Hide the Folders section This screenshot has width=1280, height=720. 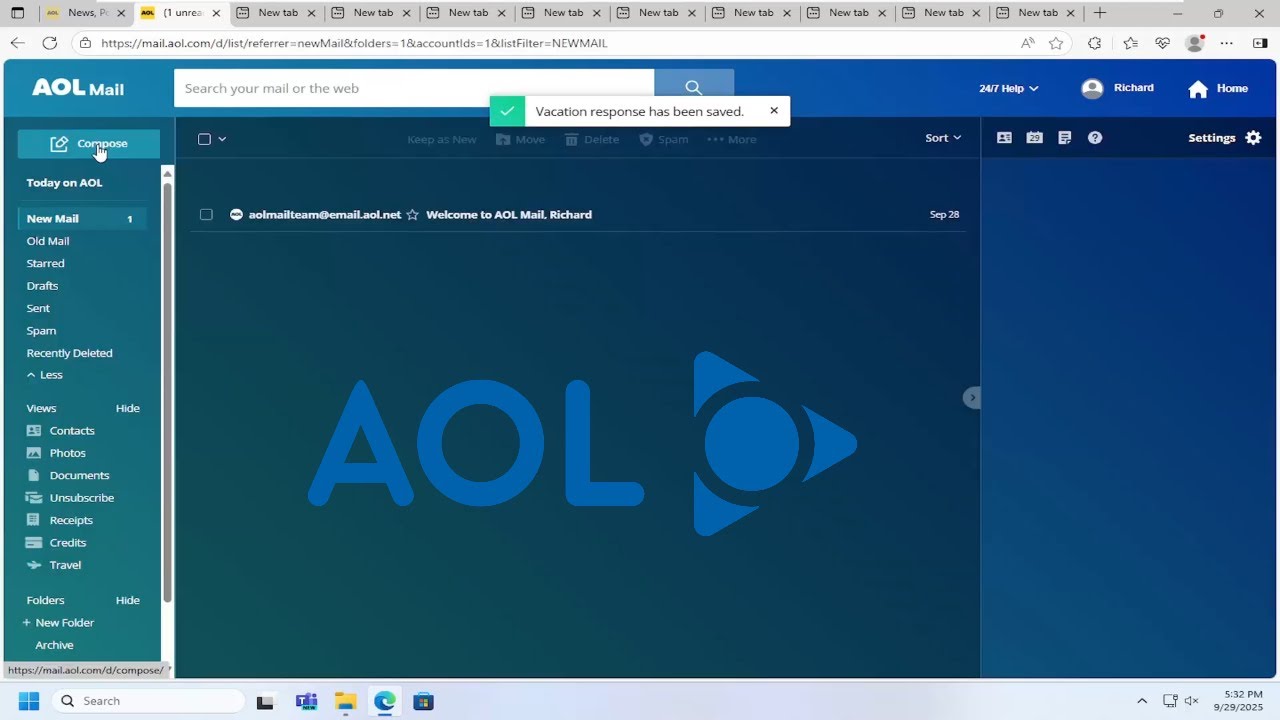tap(128, 600)
